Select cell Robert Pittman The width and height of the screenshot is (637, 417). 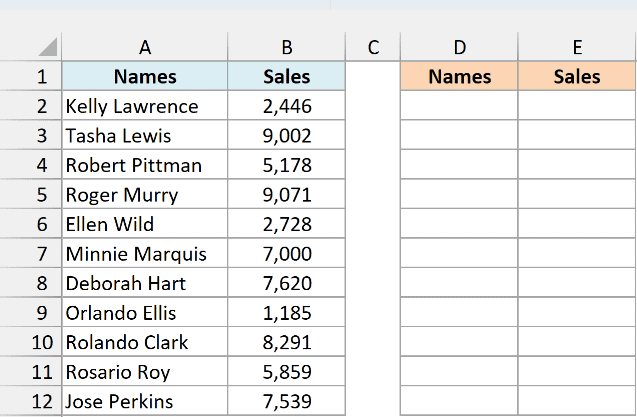pos(145,165)
